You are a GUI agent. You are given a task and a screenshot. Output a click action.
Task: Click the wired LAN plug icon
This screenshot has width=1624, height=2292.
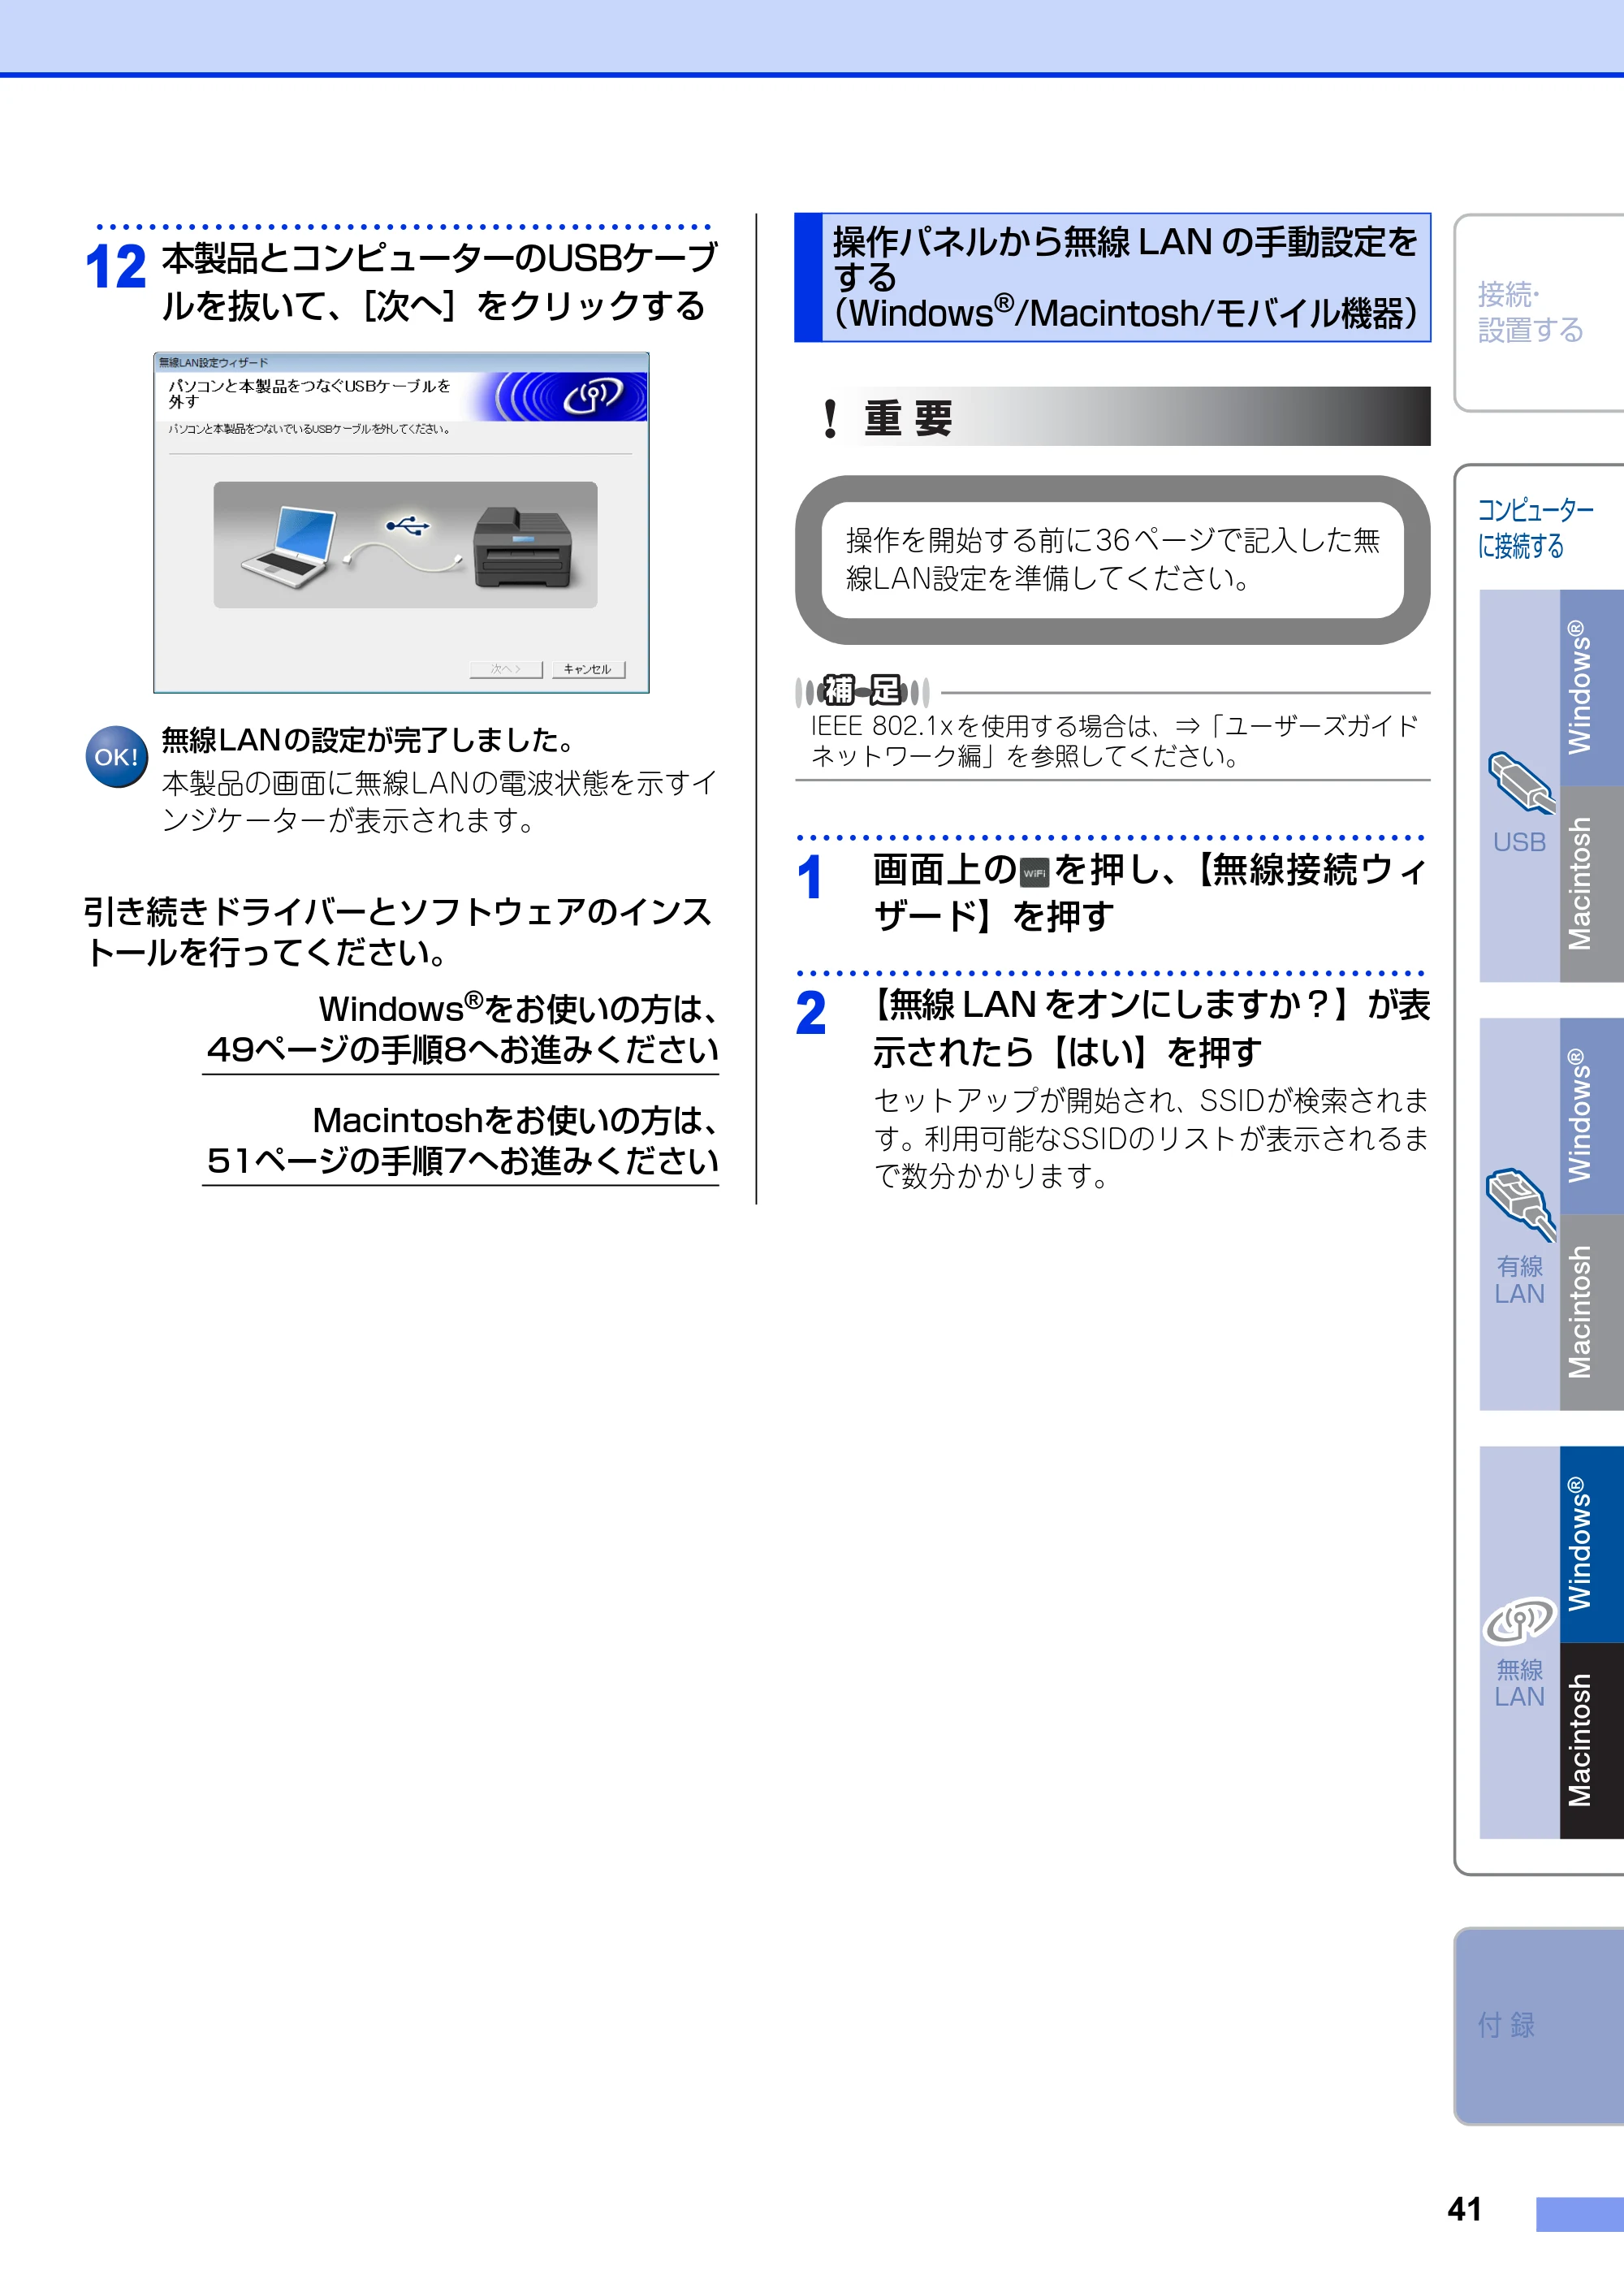pos(1520,1204)
